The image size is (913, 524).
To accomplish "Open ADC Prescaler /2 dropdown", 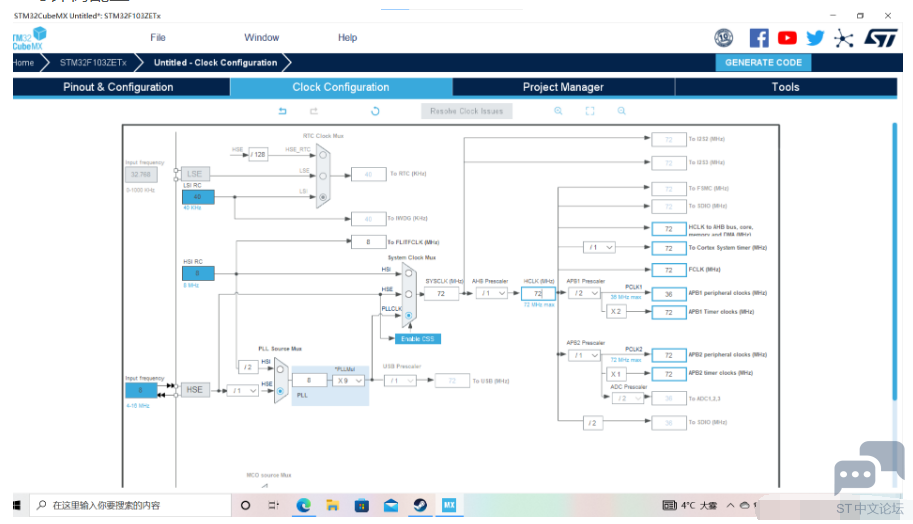I will [628, 398].
